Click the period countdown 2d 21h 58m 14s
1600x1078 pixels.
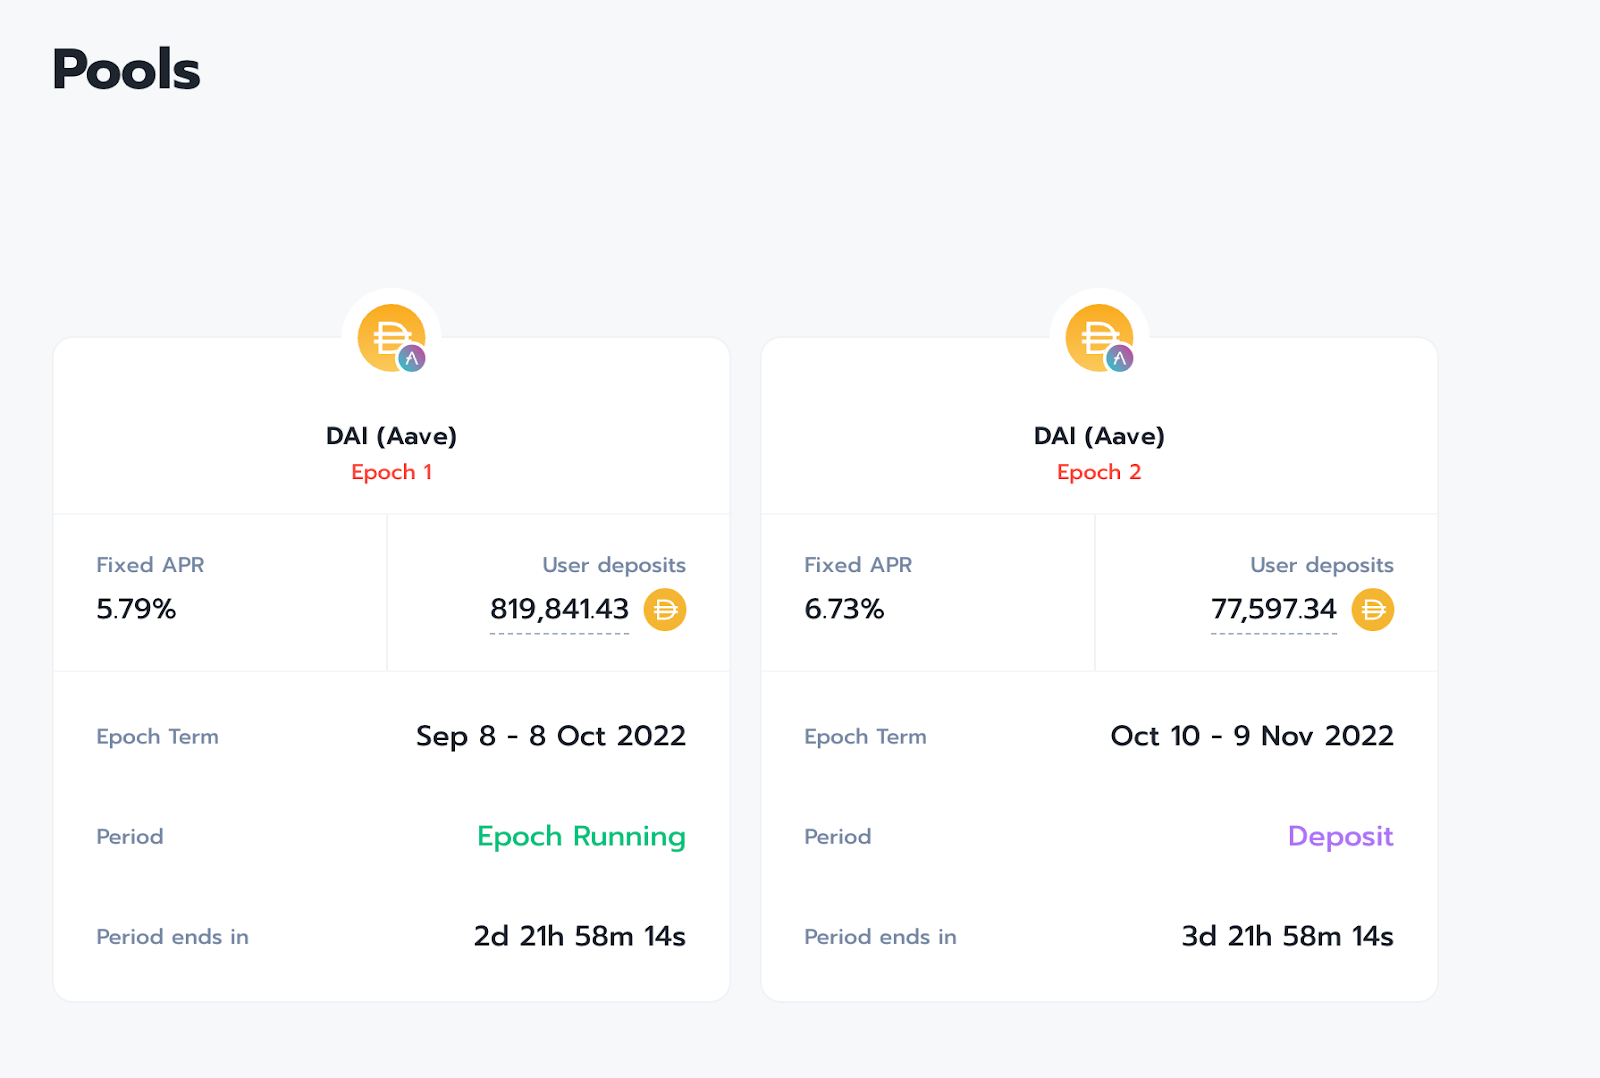point(579,936)
